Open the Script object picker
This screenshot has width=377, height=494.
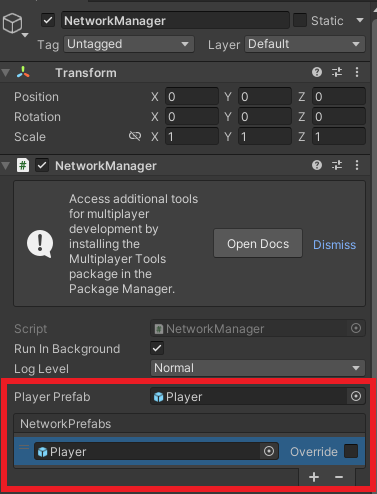point(356,328)
